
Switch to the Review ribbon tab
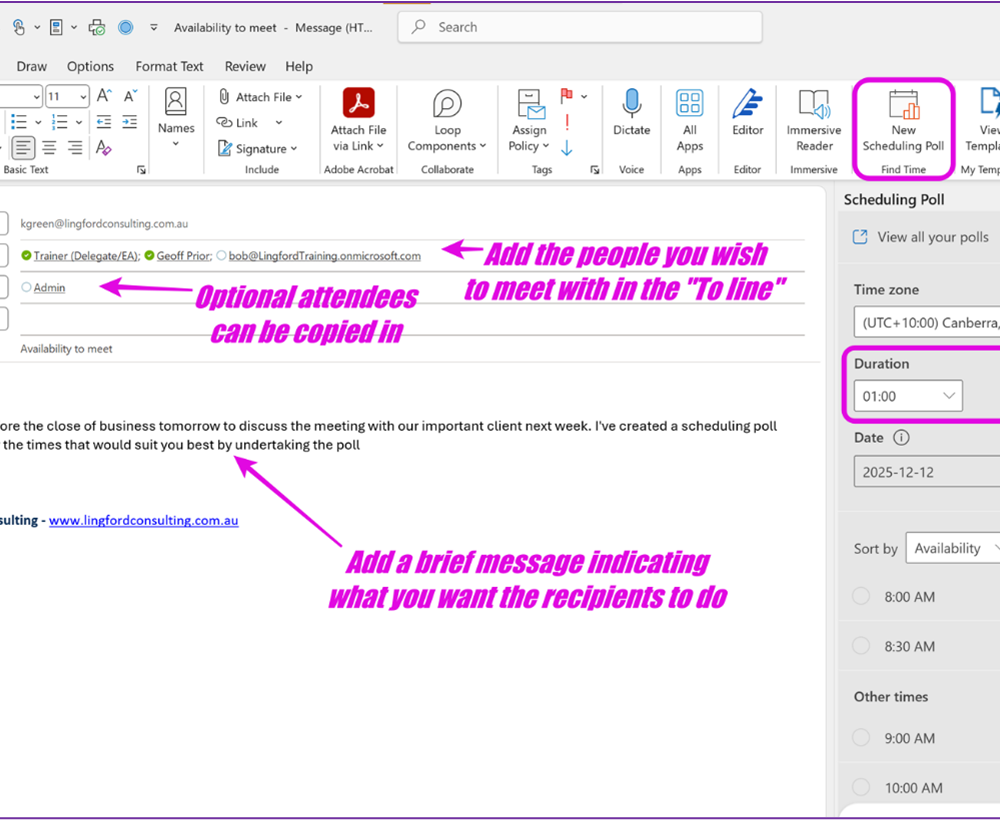(245, 66)
